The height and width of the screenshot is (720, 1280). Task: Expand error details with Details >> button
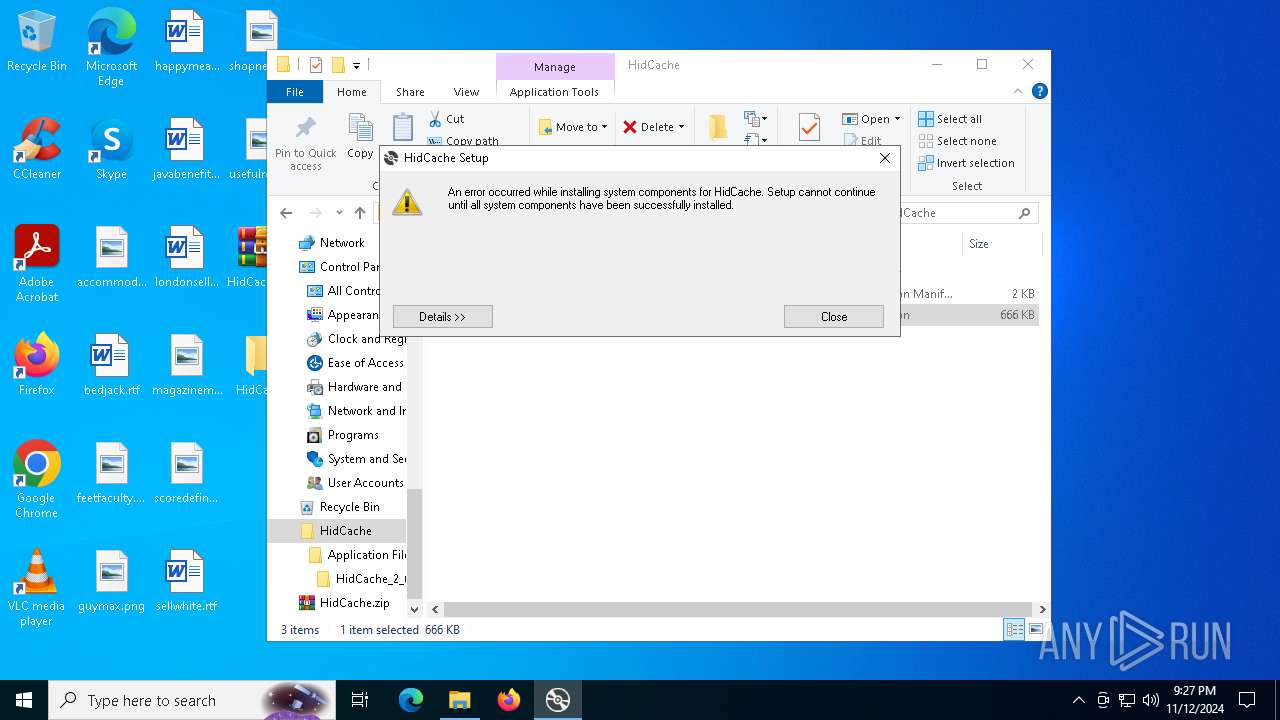pyautogui.click(x=443, y=317)
